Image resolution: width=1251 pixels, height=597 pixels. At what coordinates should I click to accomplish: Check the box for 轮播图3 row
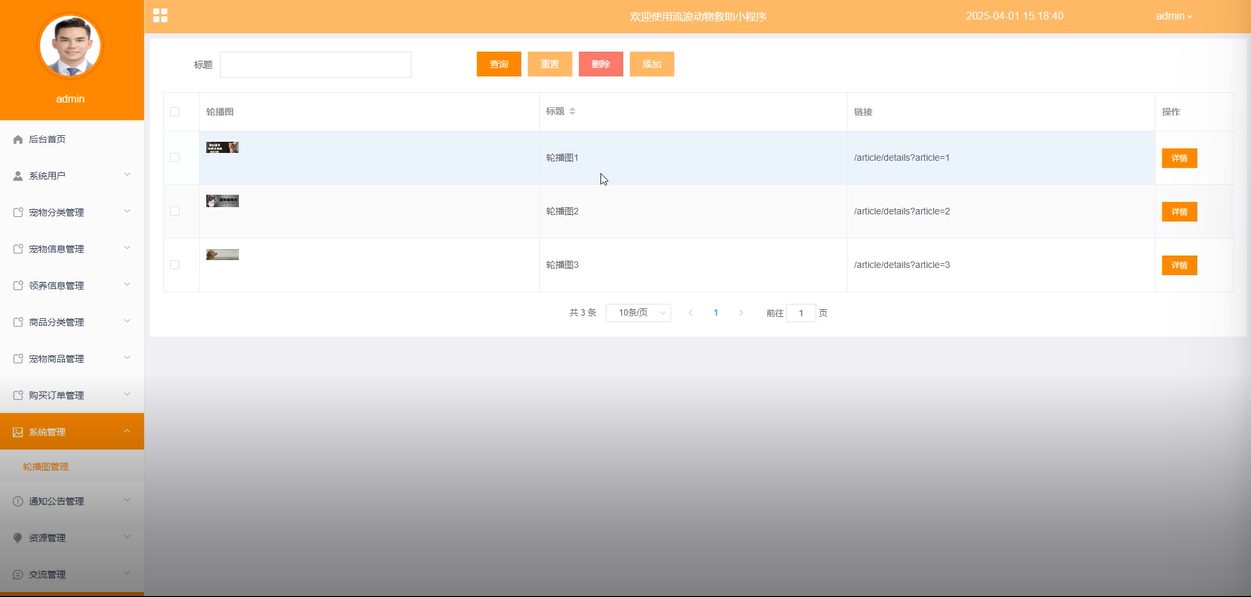click(x=175, y=265)
